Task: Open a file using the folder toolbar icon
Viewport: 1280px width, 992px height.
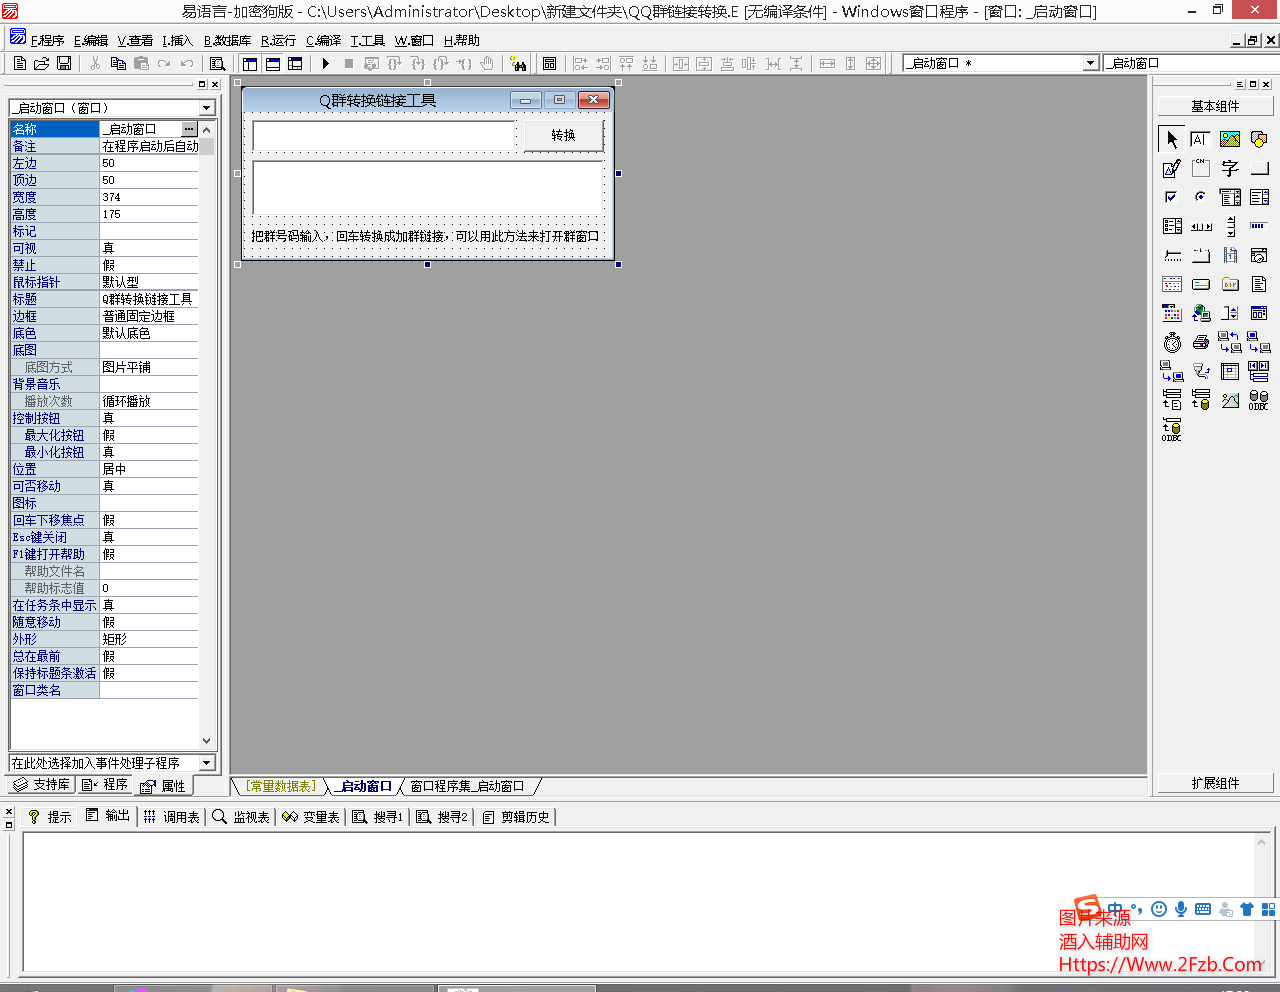Action: [41, 63]
